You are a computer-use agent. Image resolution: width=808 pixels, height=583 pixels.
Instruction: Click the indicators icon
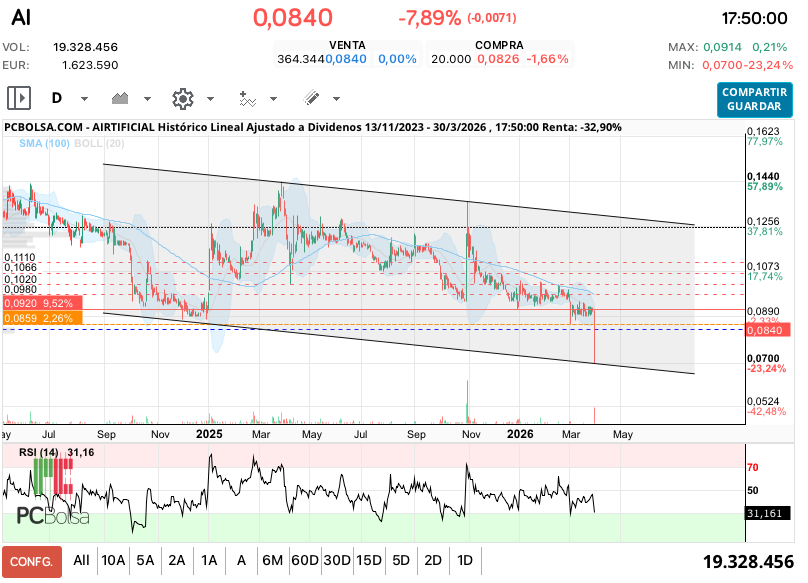pos(248,98)
